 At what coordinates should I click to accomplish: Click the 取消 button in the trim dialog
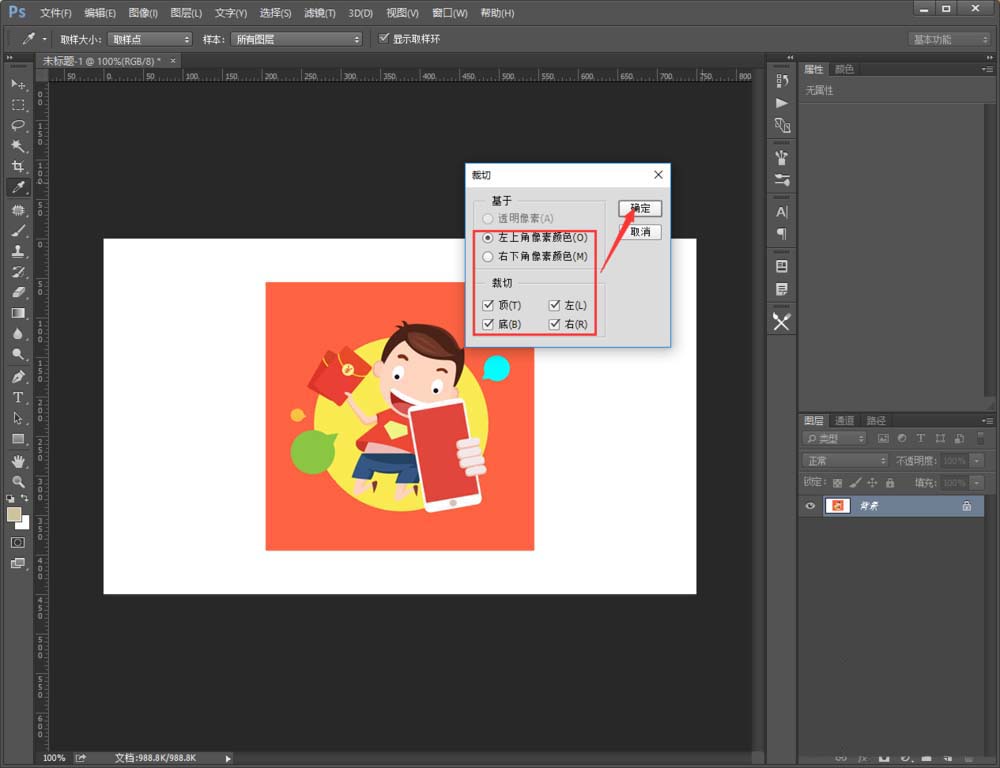tap(639, 230)
